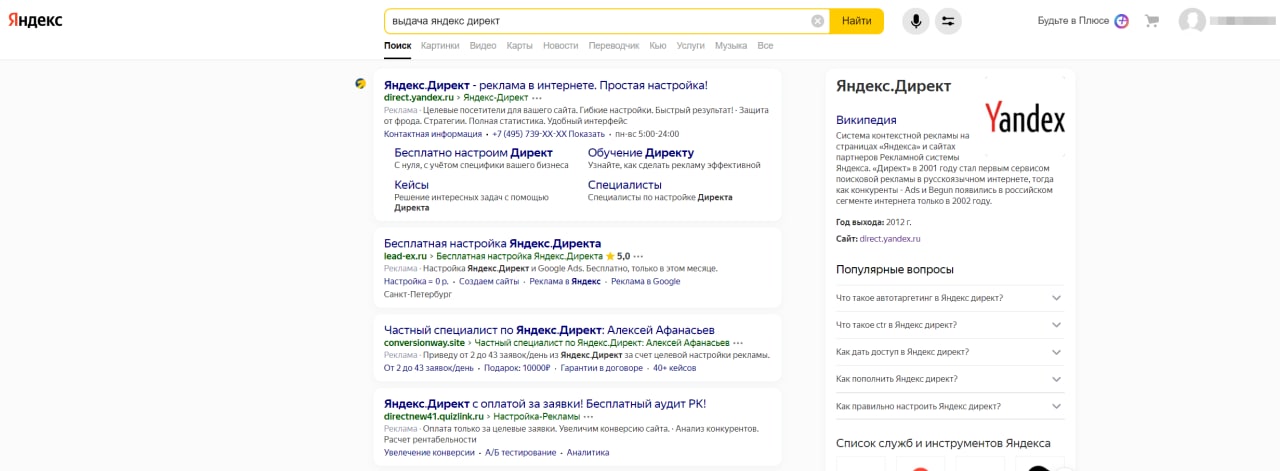1280x471 pixels.
Task: Open the Контактная информация link
Action: pos(432,134)
